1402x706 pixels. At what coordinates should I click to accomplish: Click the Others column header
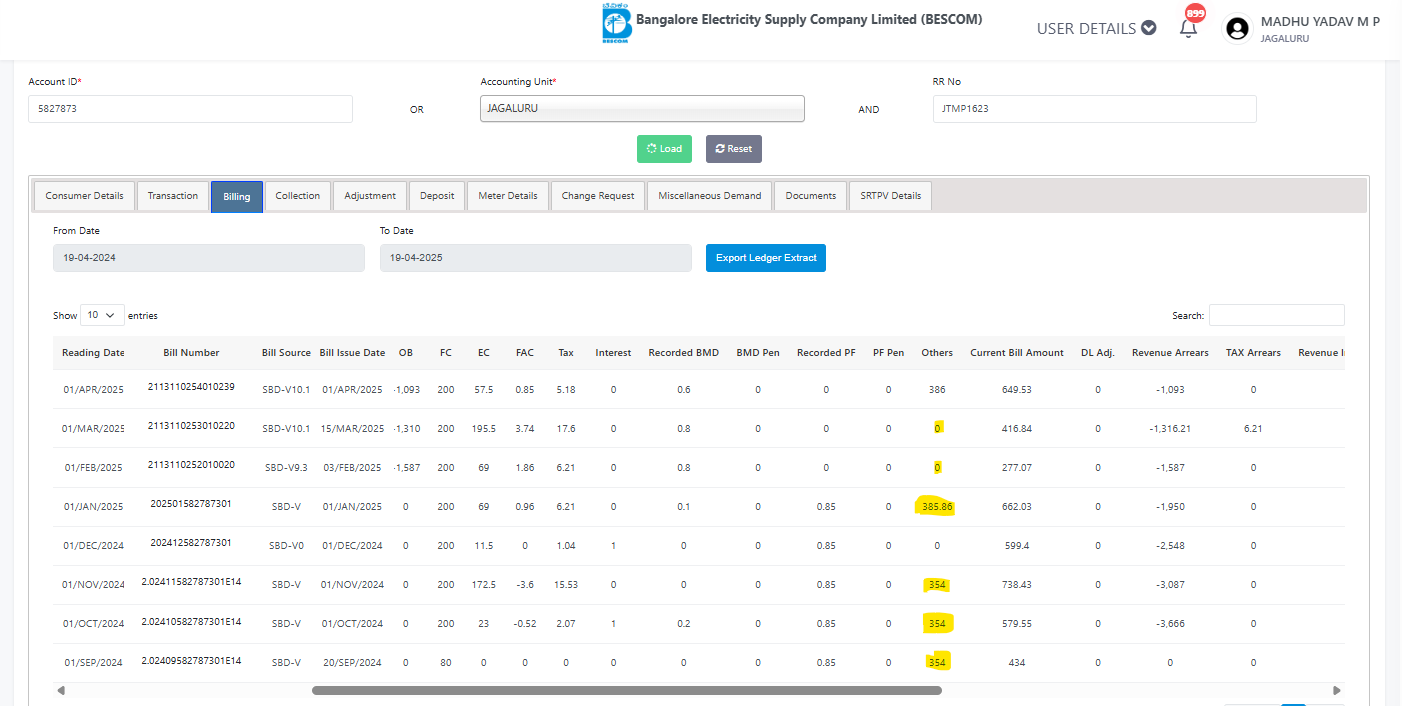coord(937,353)
